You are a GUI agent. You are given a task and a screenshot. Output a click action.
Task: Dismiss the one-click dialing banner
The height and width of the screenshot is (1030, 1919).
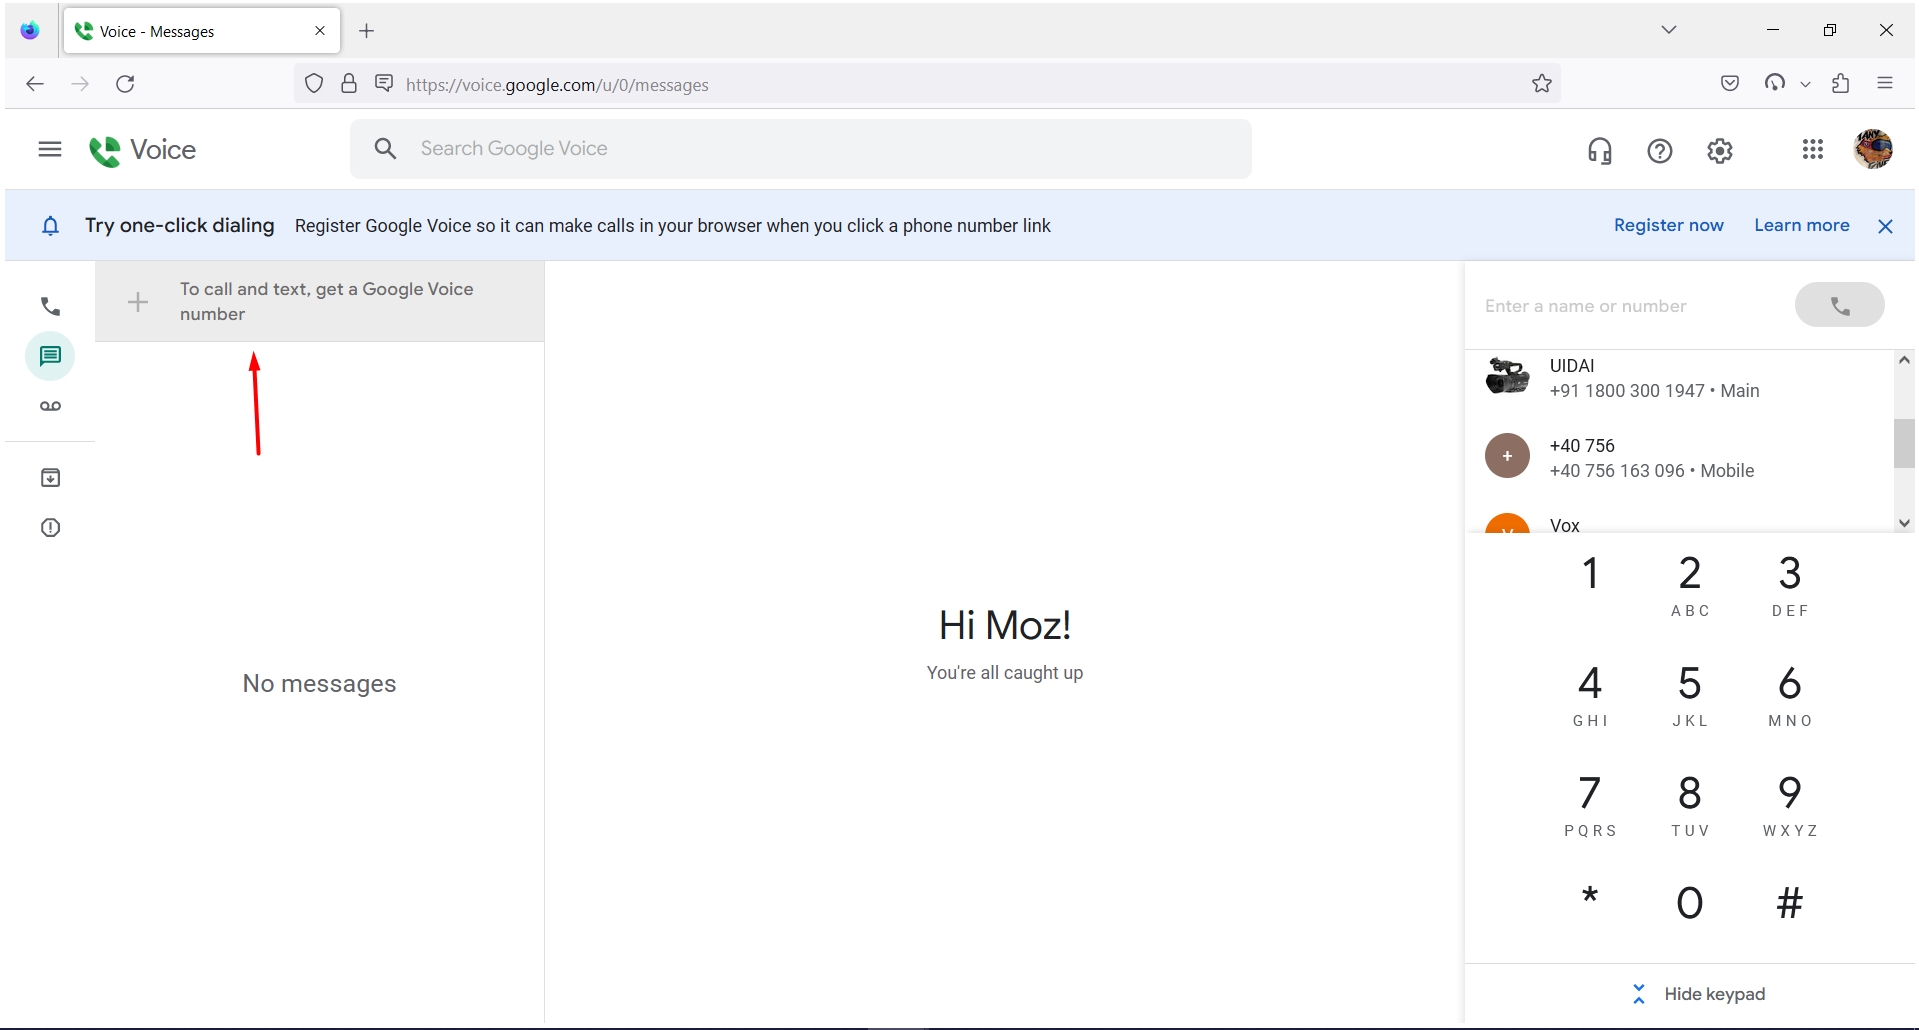pyautogui.click(x=1885, y=226)
